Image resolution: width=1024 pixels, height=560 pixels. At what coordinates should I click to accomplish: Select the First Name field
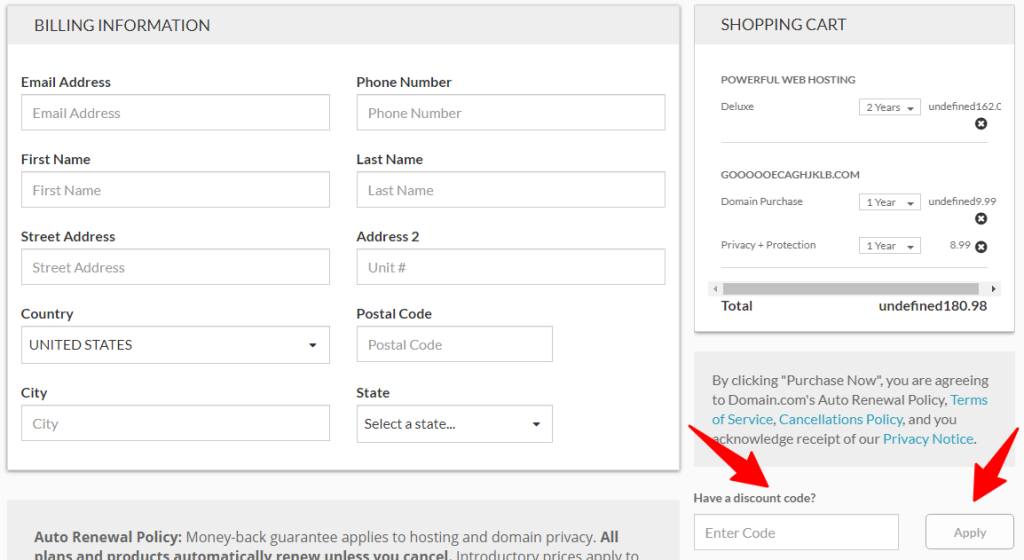click(175, 190)
